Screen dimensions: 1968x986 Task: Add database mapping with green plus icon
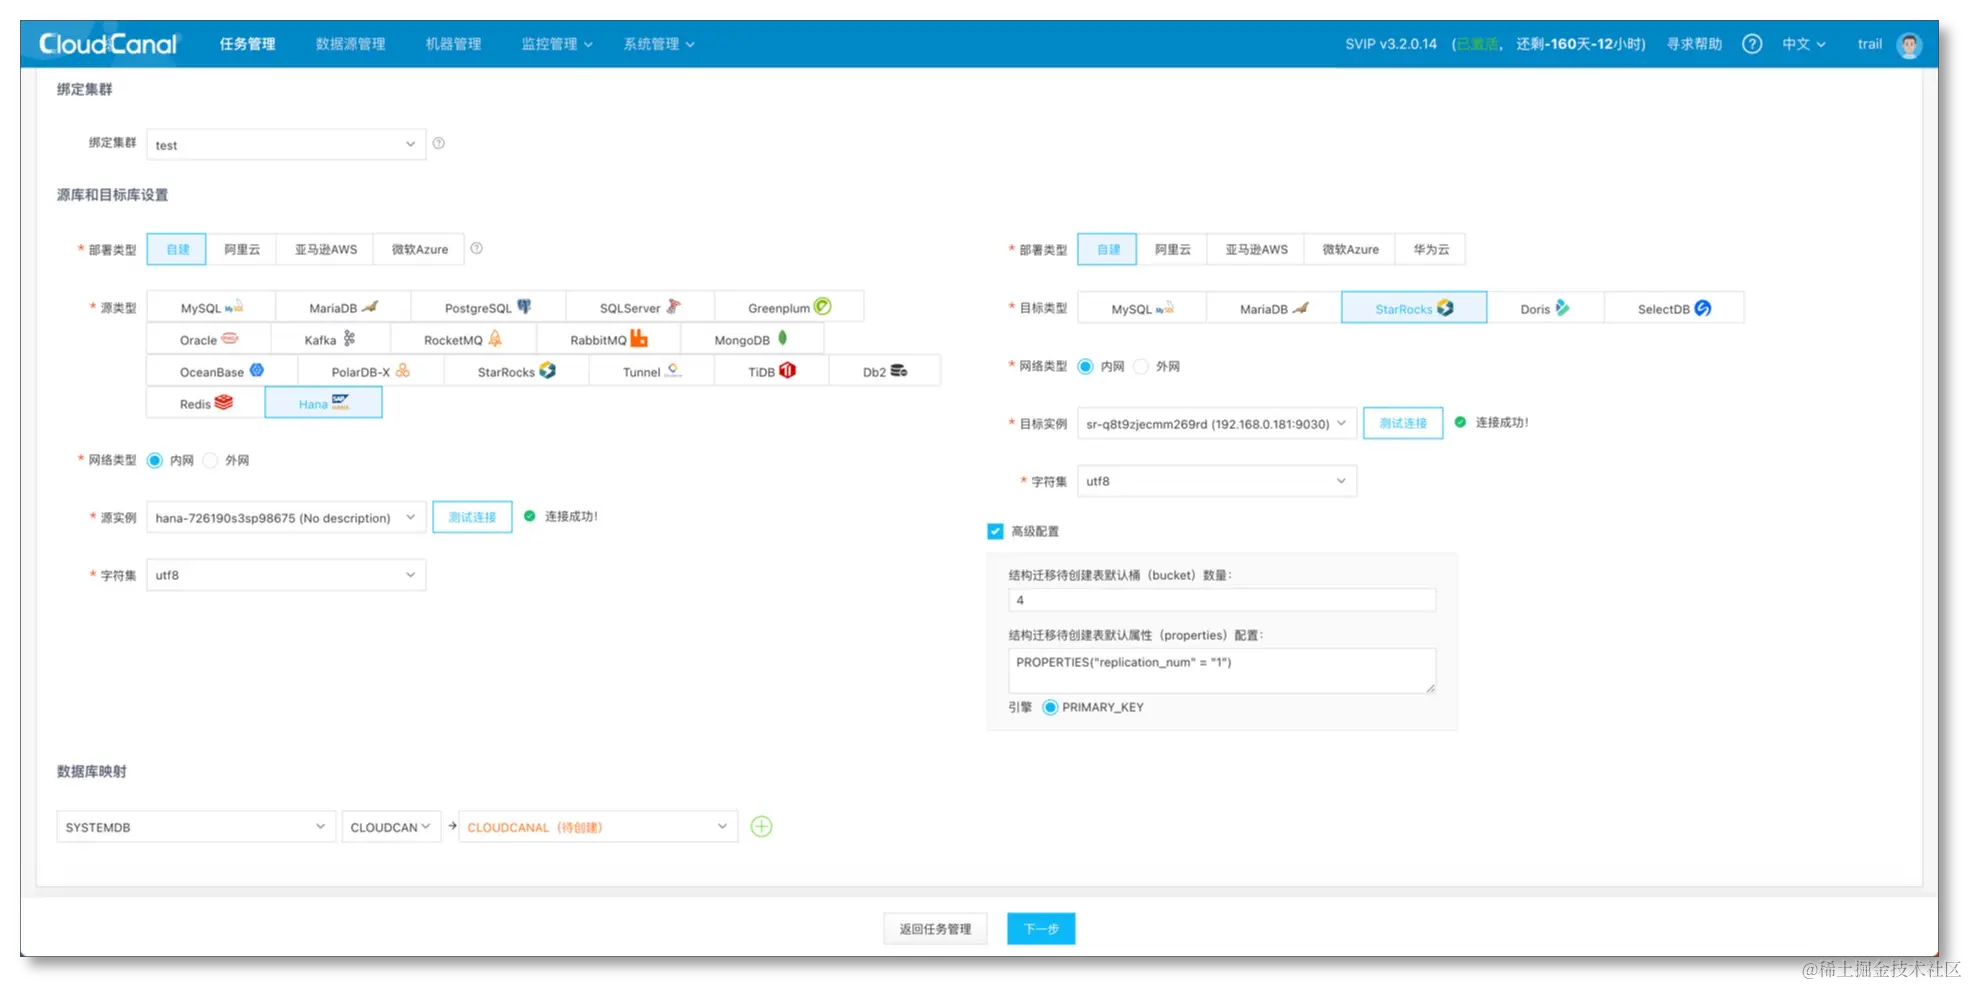761,826
